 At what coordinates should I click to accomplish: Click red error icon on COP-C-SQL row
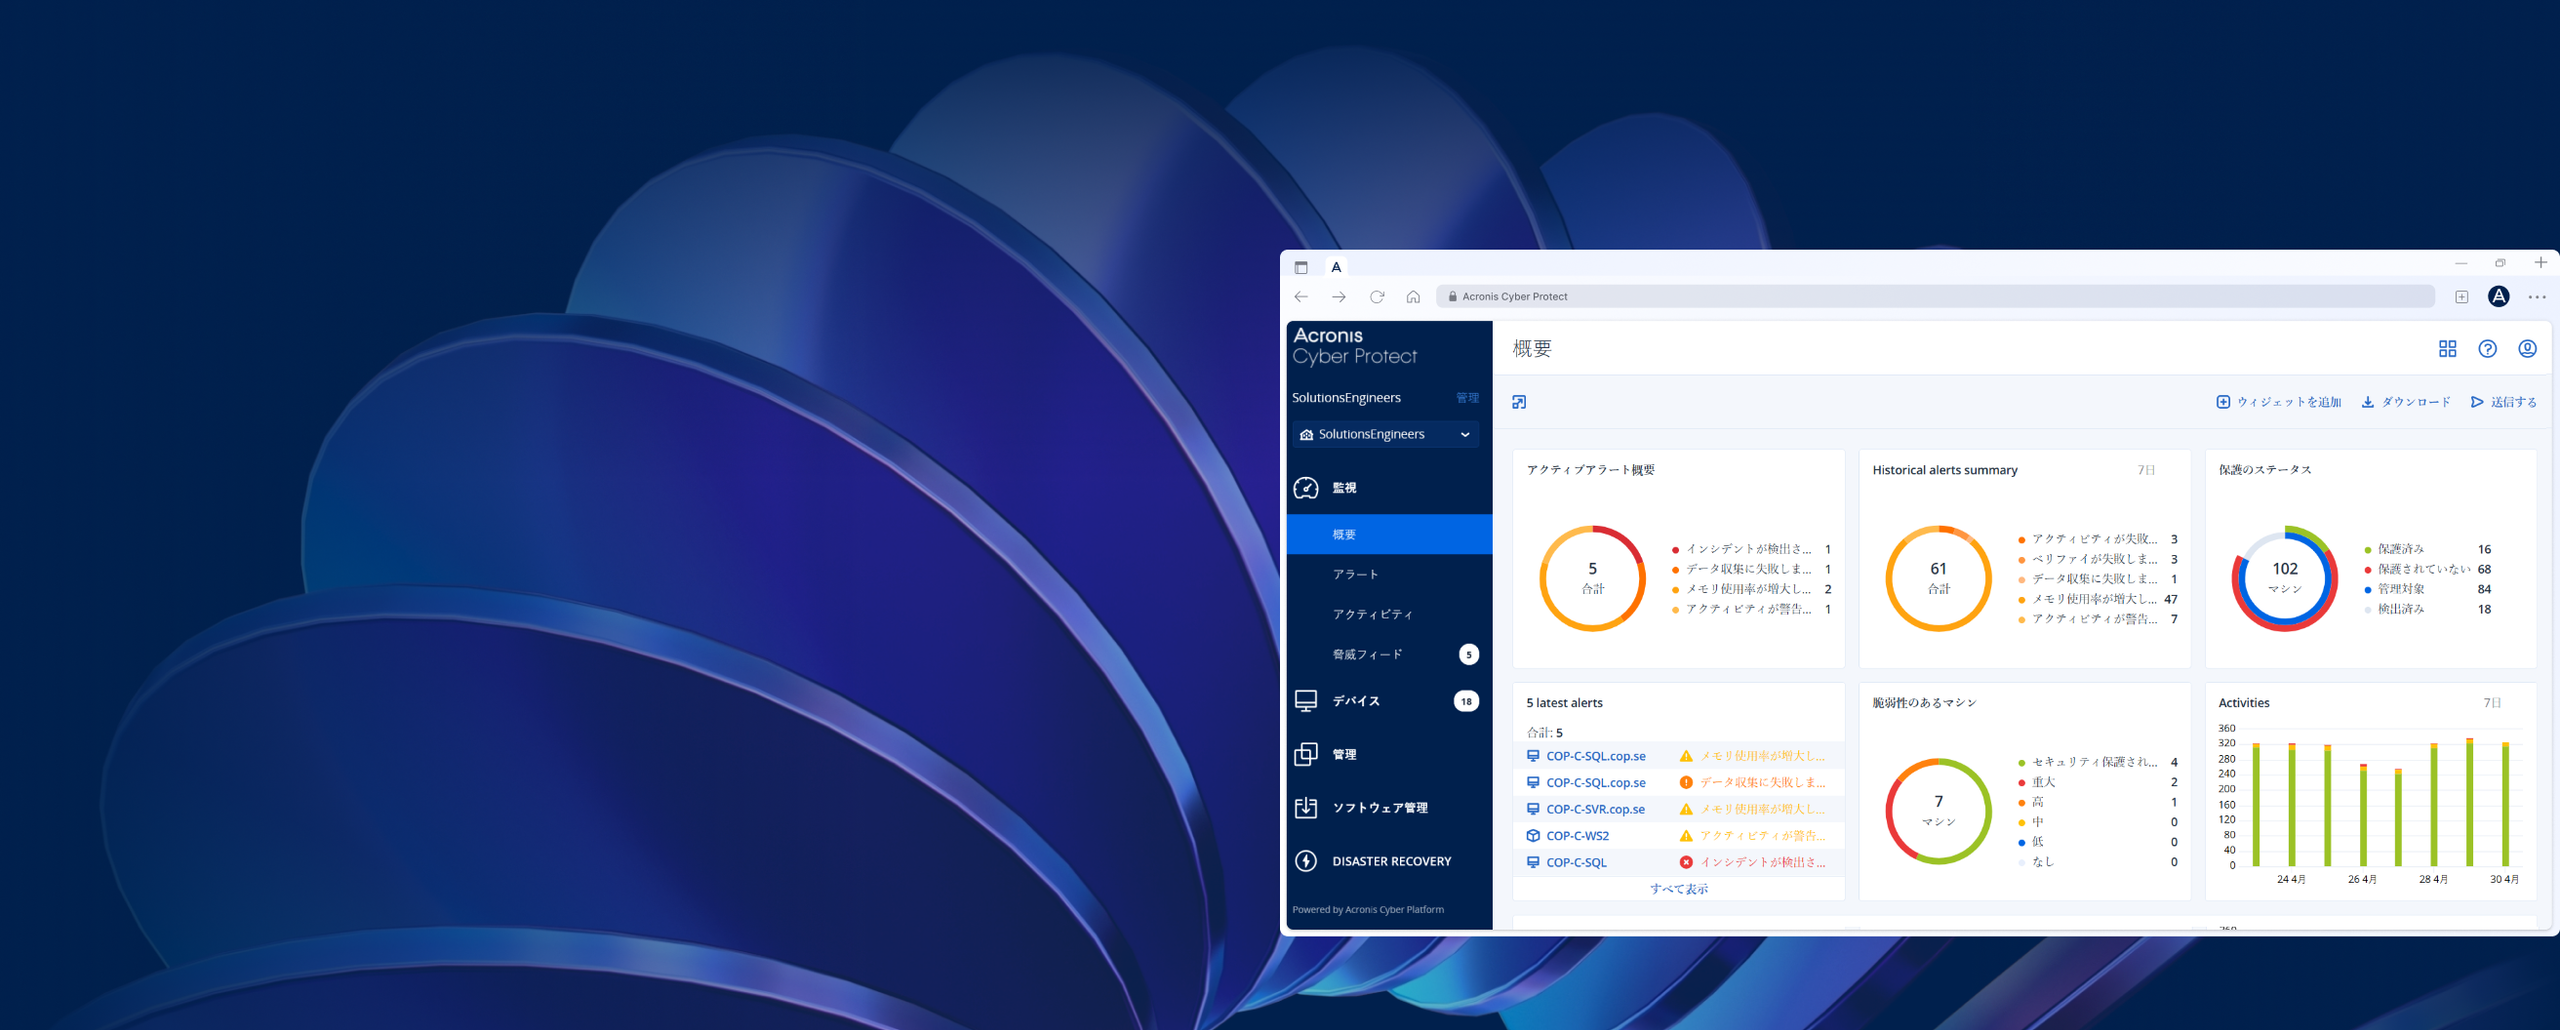[1686, 862]
